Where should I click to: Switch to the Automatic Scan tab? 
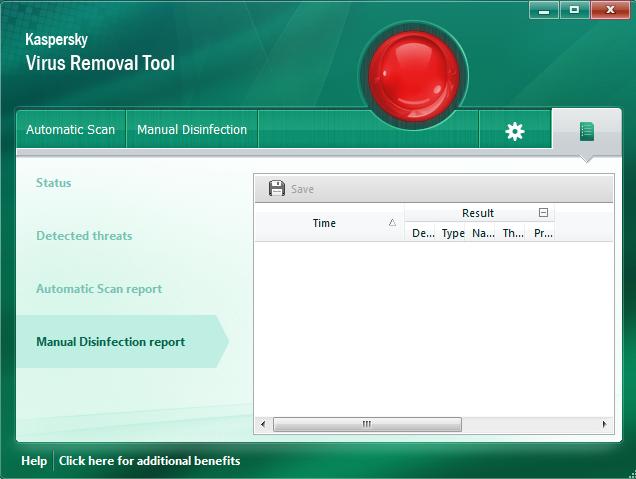(x=71, y=129)
